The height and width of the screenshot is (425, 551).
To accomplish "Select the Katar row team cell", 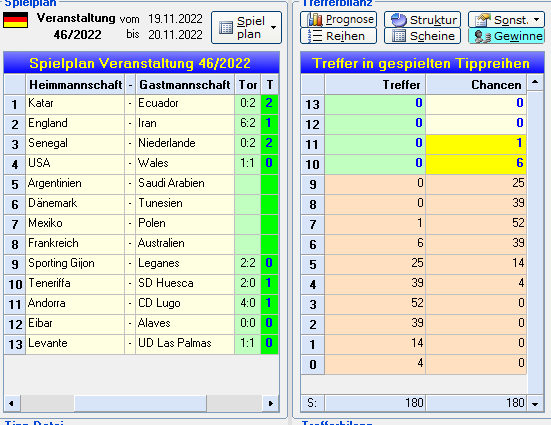I will pos(75,103).
